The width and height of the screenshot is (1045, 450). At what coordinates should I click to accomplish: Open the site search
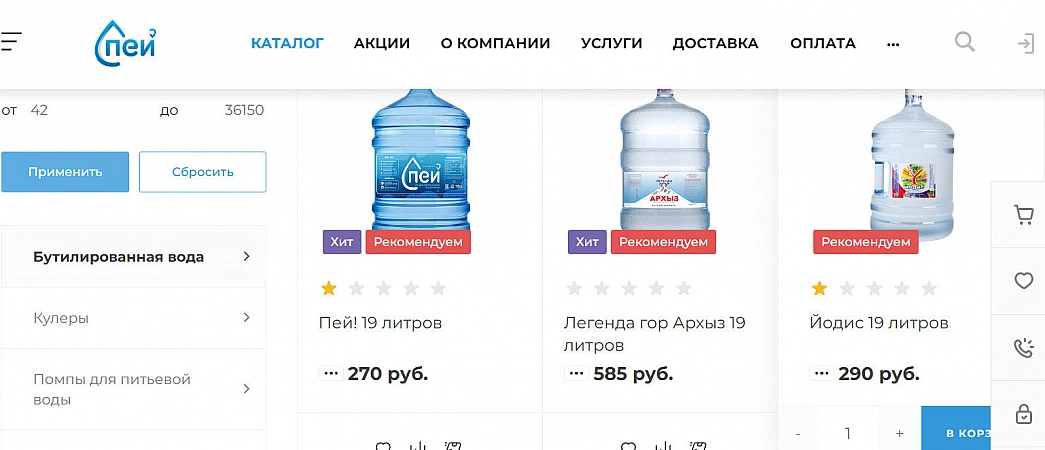point(964,42)
